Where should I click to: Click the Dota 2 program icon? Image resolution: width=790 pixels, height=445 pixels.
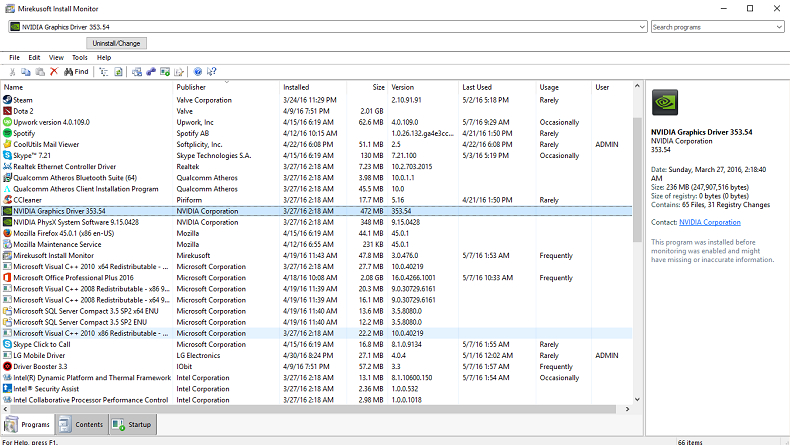(x=8, y=111)
